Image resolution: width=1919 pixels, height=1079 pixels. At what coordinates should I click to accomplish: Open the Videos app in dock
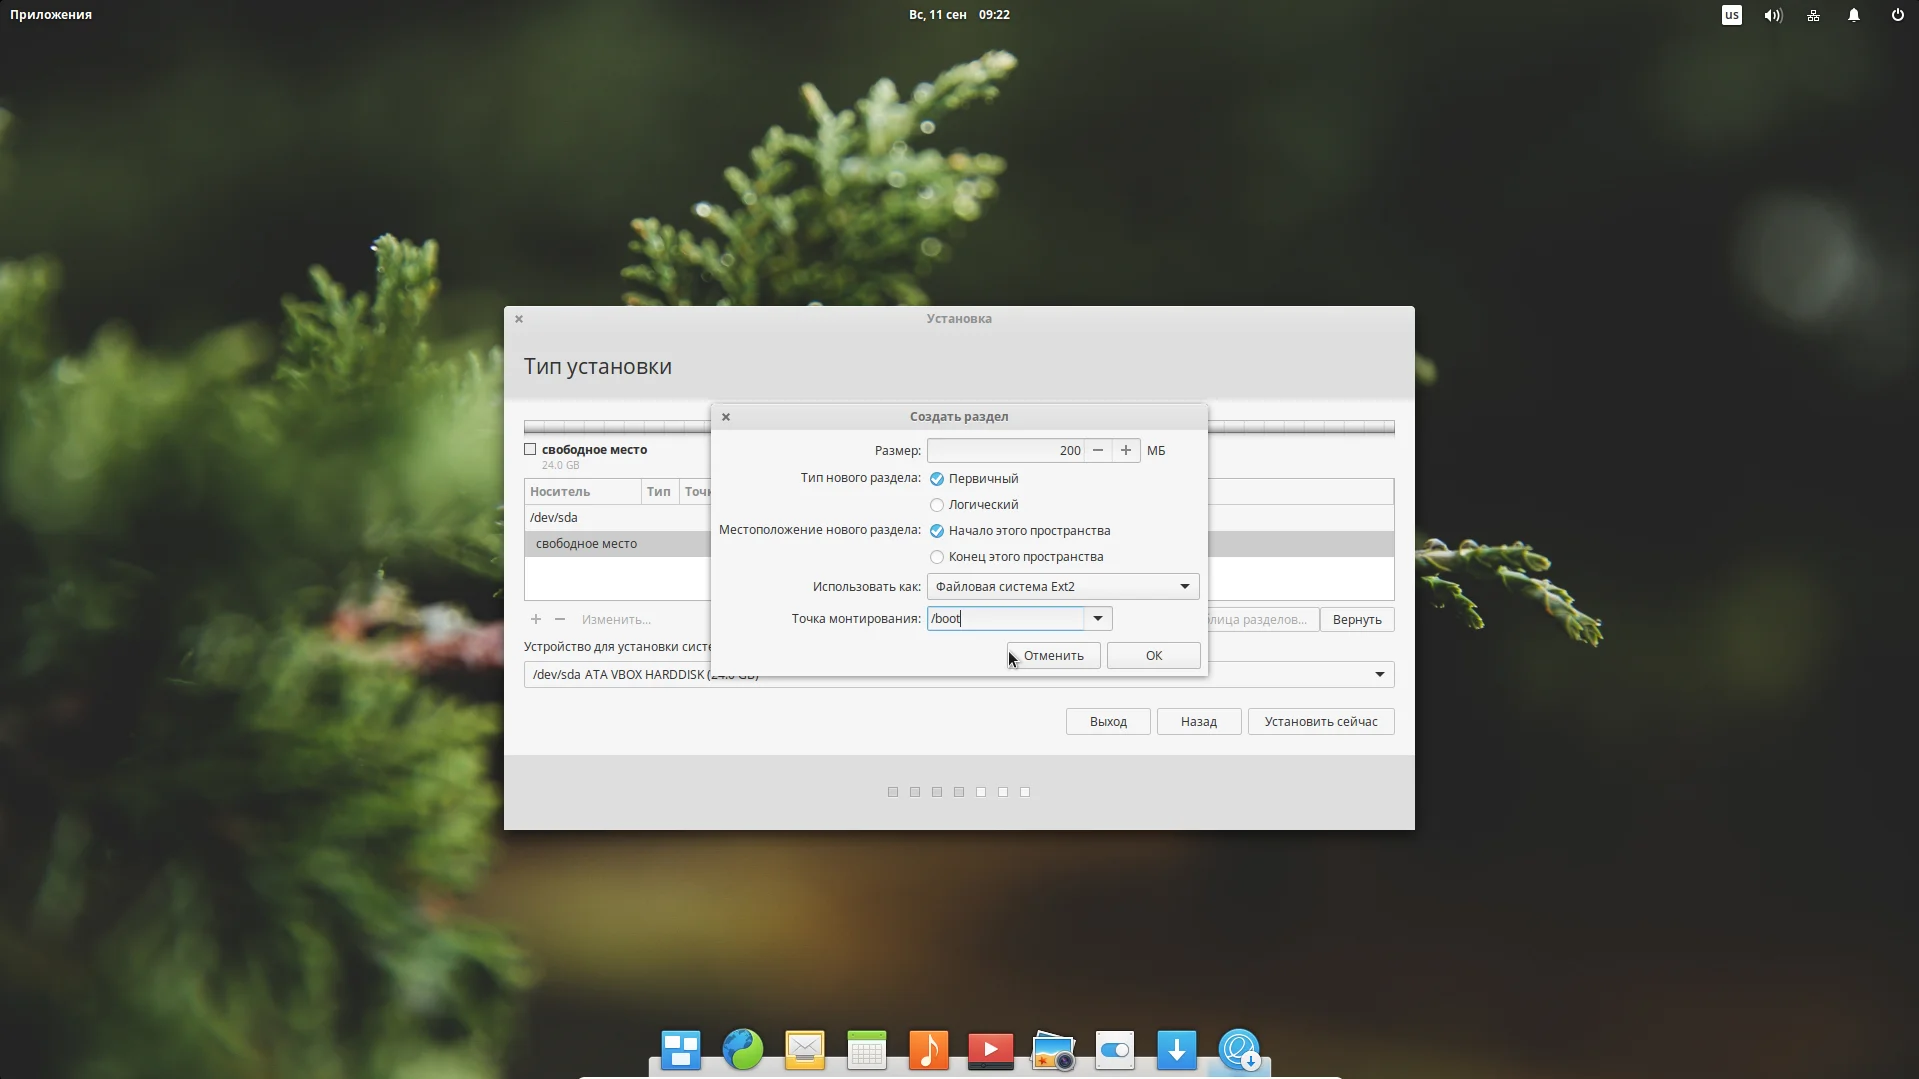click(x=991, y=1050)
